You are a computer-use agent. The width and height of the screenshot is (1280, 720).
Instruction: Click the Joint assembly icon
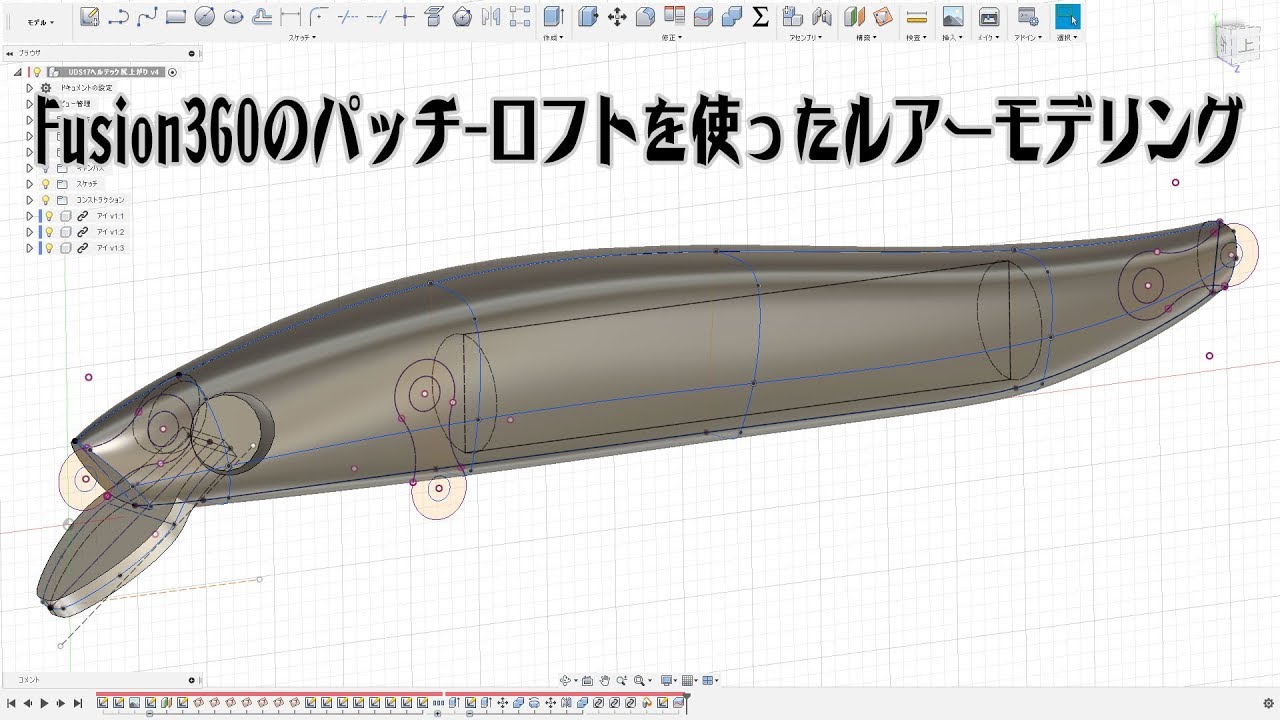click(822, 16)
